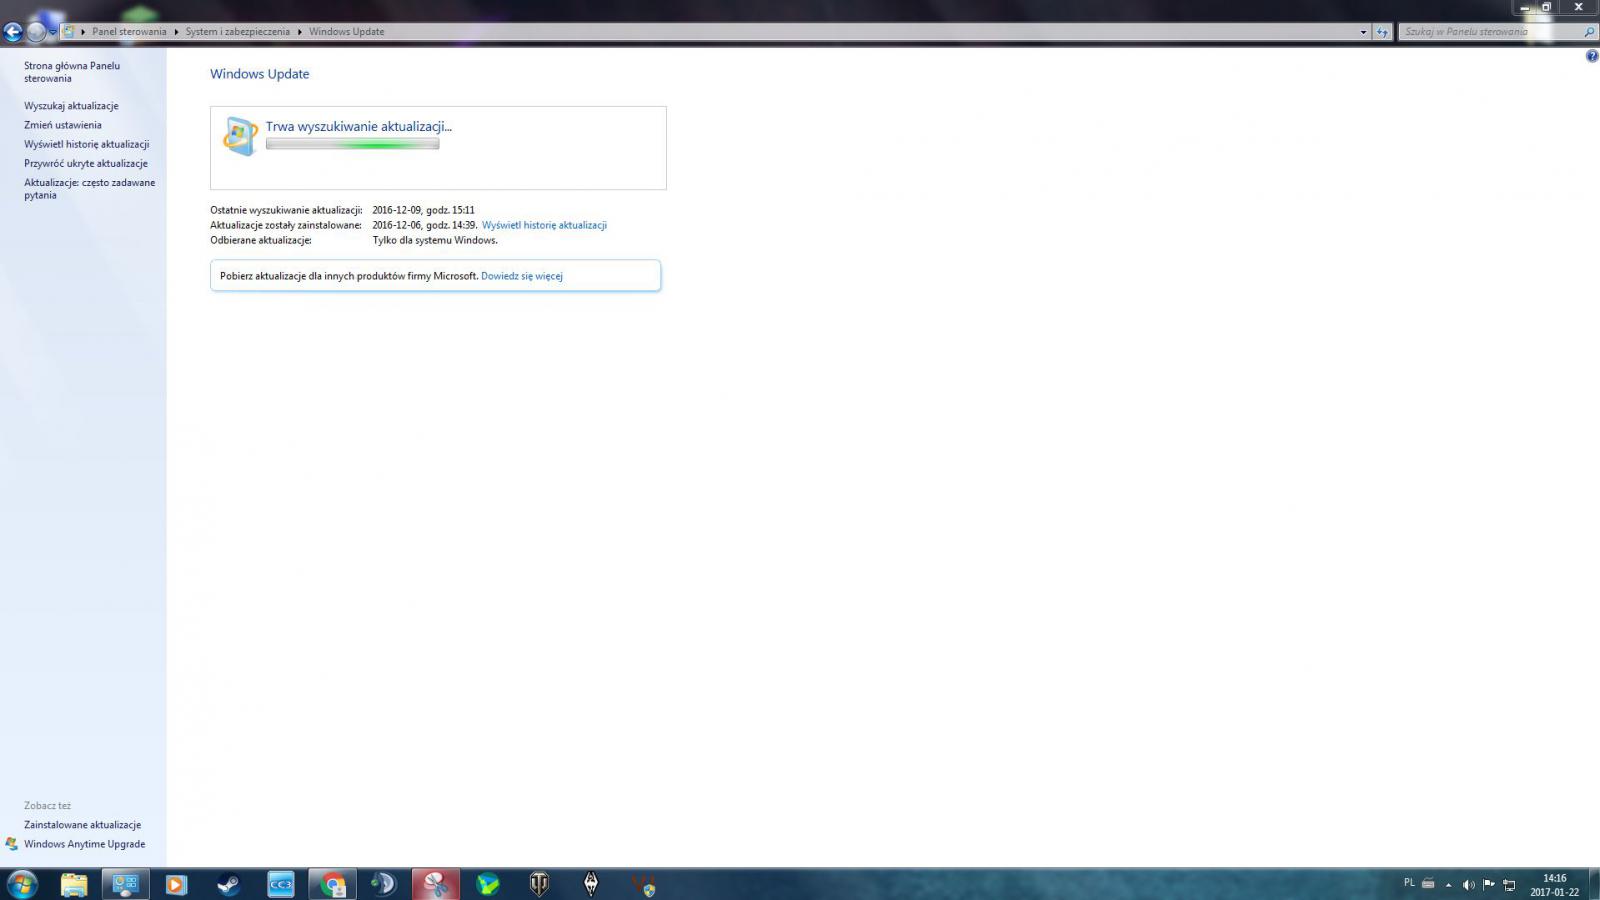Switch to Google Chrome in taskbar

tap(332, 884)
